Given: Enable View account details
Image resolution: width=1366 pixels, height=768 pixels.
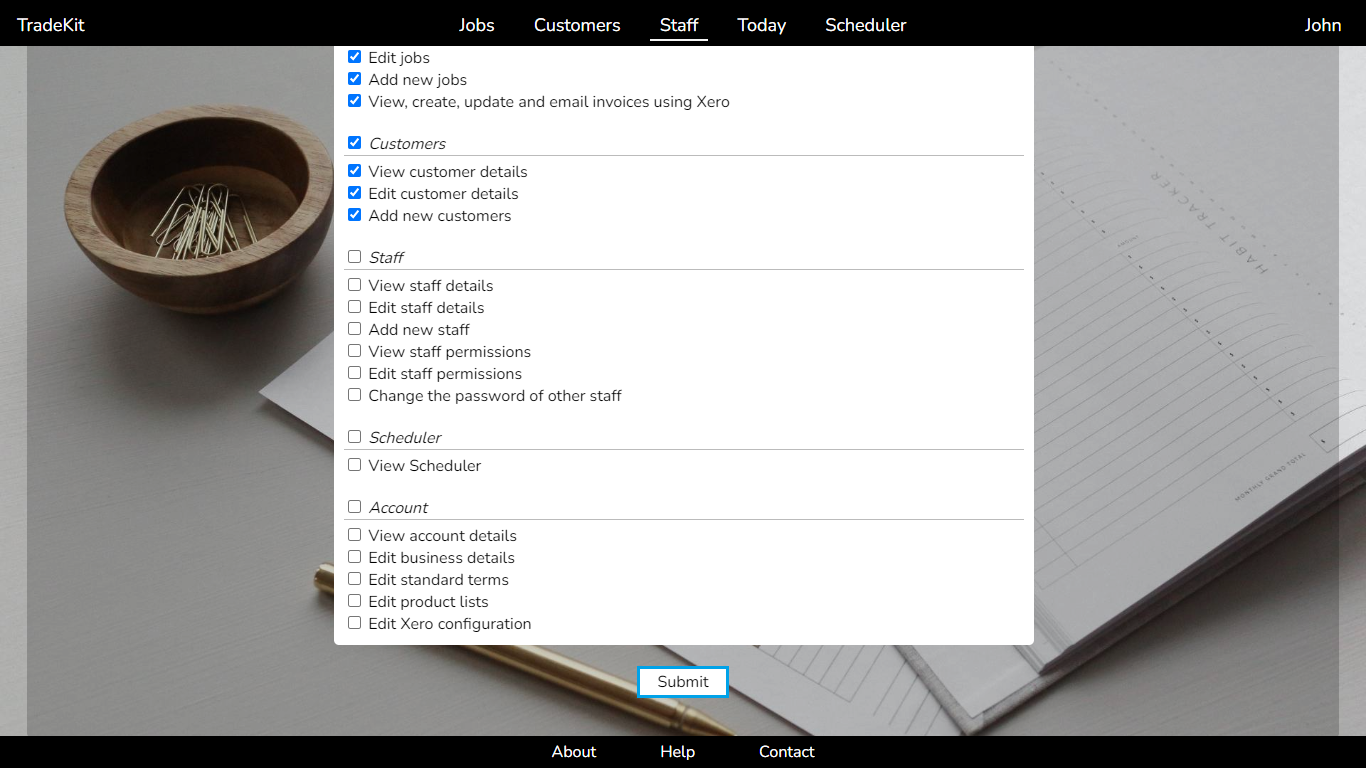Looking at the screenshot, I should (354, 535).
